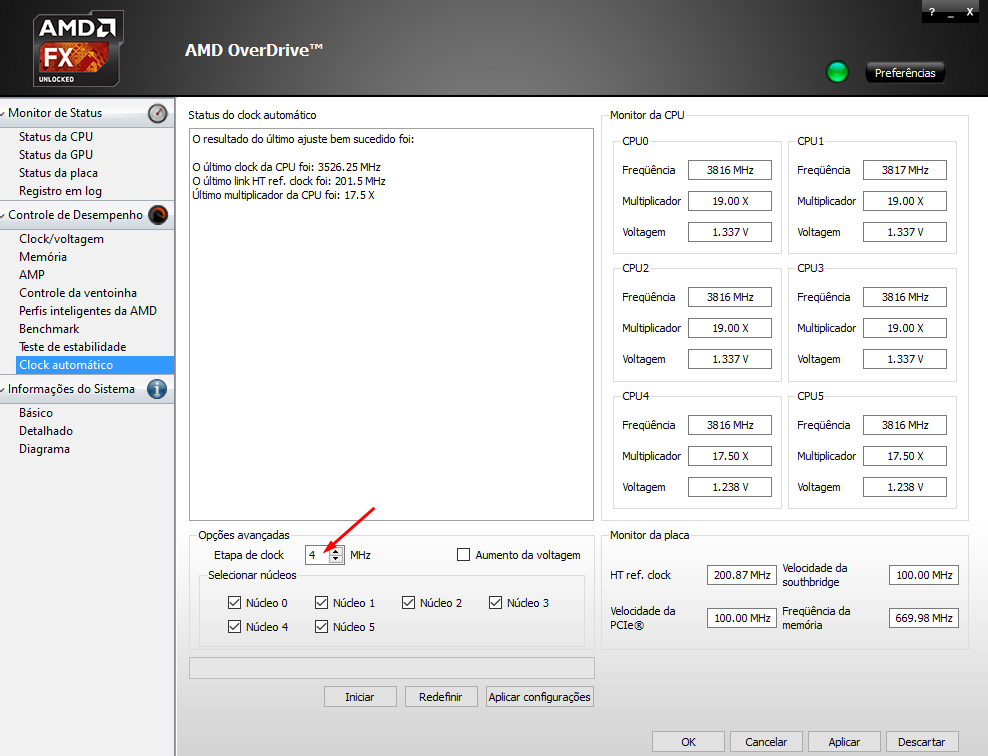Click CPU0 Freqüência value 3816 MHz
This screenshot has width=988, height=756.
730,170
